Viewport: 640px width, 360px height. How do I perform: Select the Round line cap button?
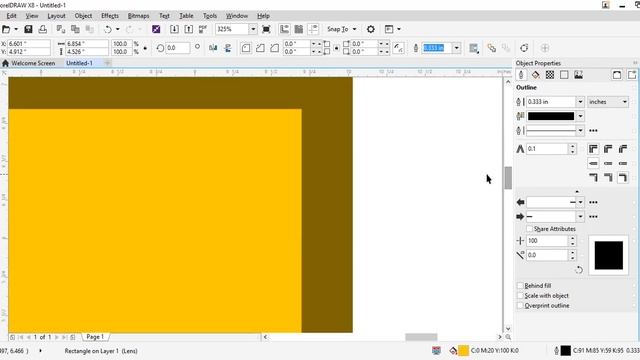pos(608,163)
